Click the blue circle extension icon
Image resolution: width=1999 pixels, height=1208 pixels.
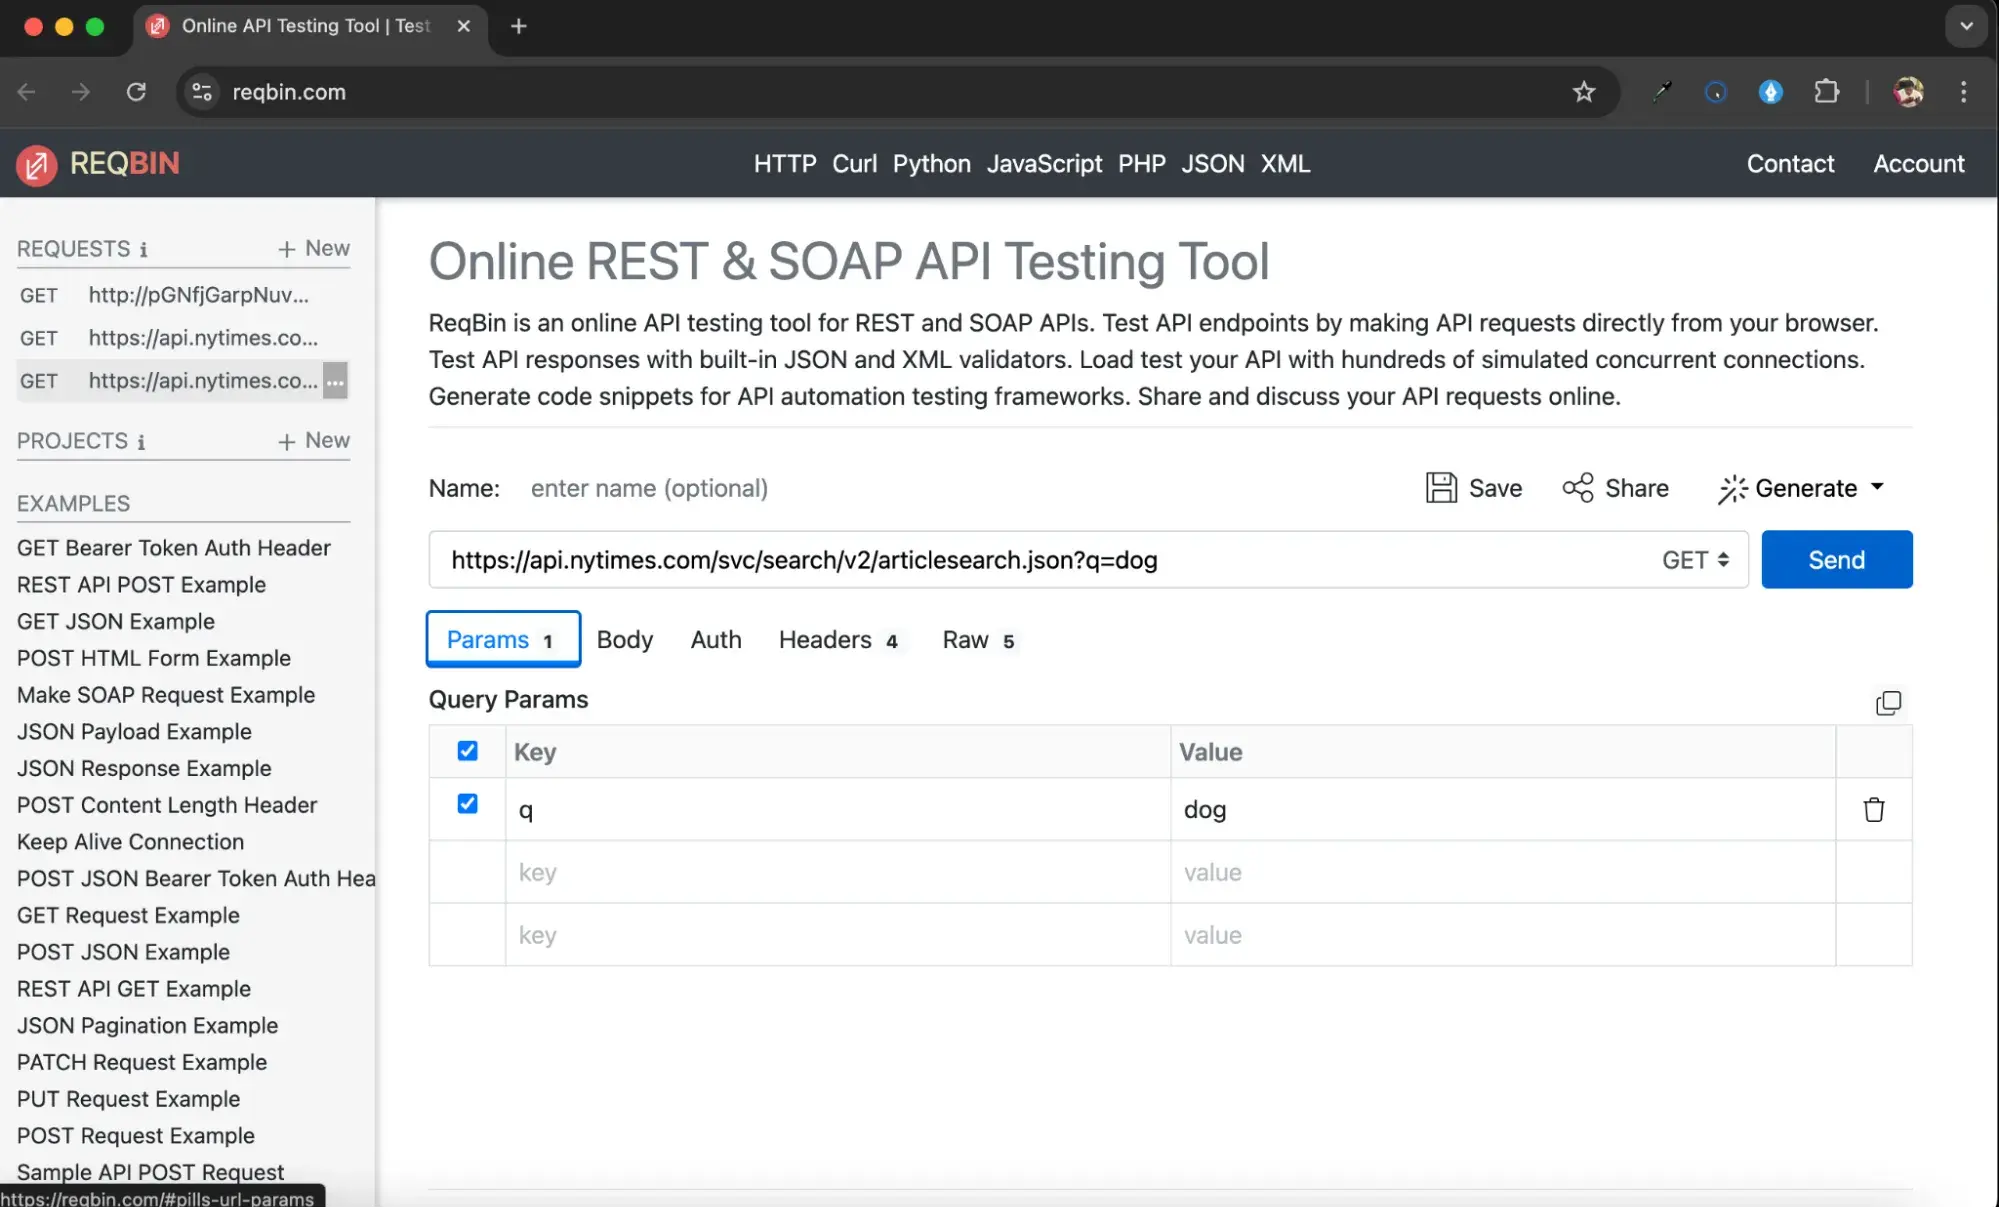pyautogui.click(x=1716, y=92)
